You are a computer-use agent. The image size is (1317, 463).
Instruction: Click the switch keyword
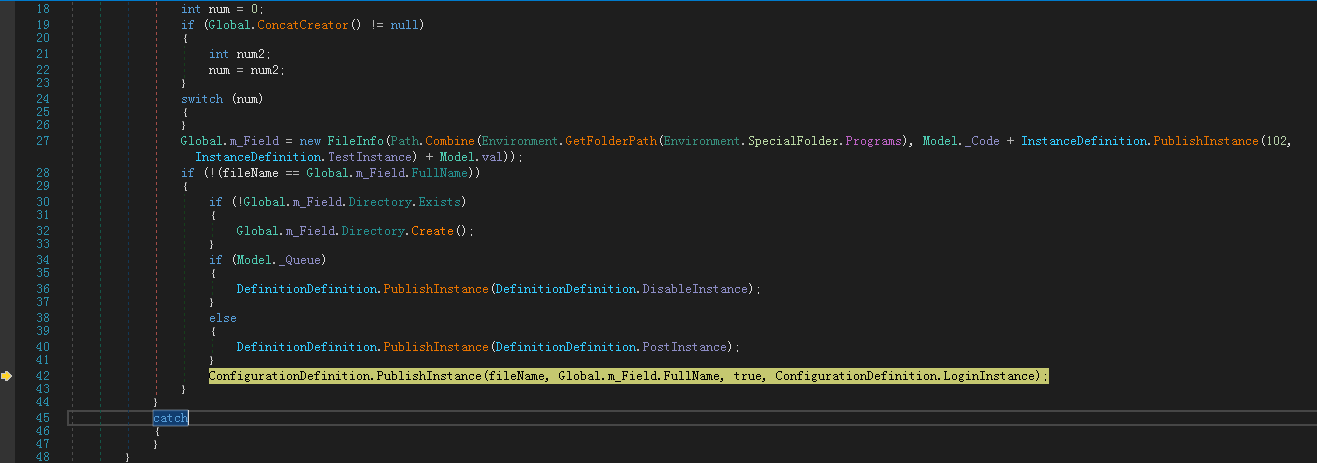pos(202,99)
